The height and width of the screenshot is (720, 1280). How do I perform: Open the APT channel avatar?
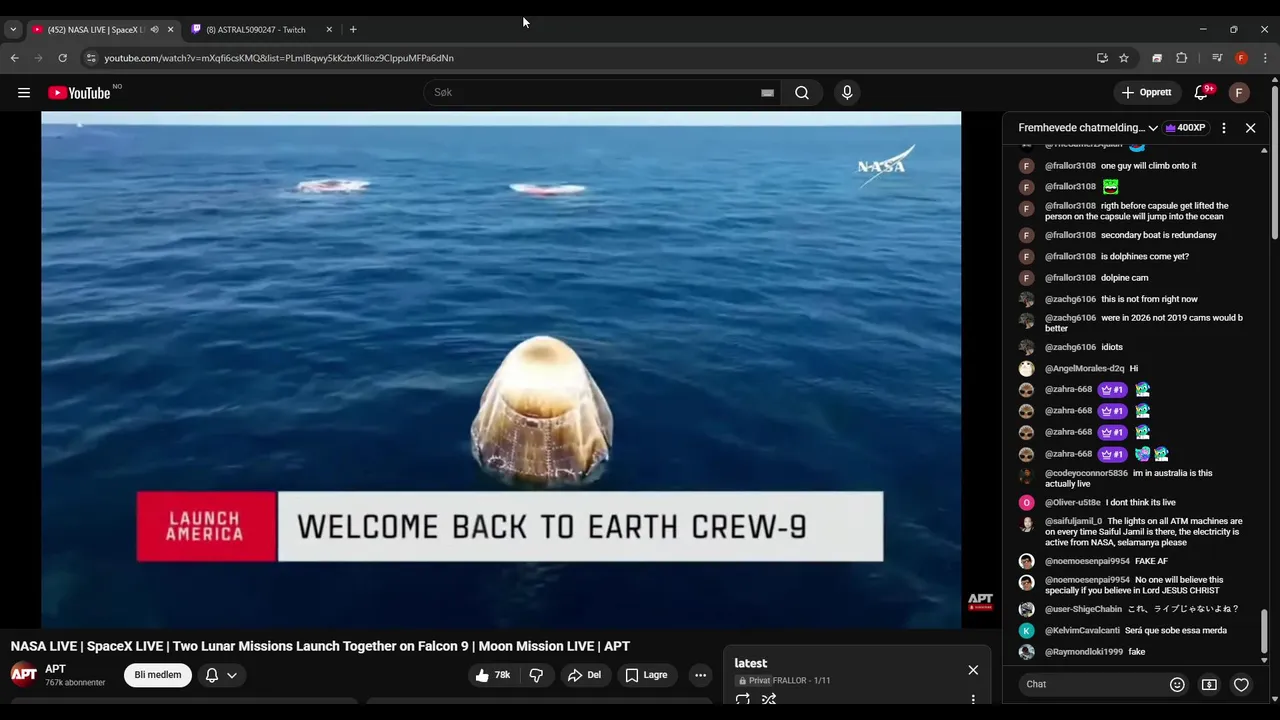tap(24, 675)
